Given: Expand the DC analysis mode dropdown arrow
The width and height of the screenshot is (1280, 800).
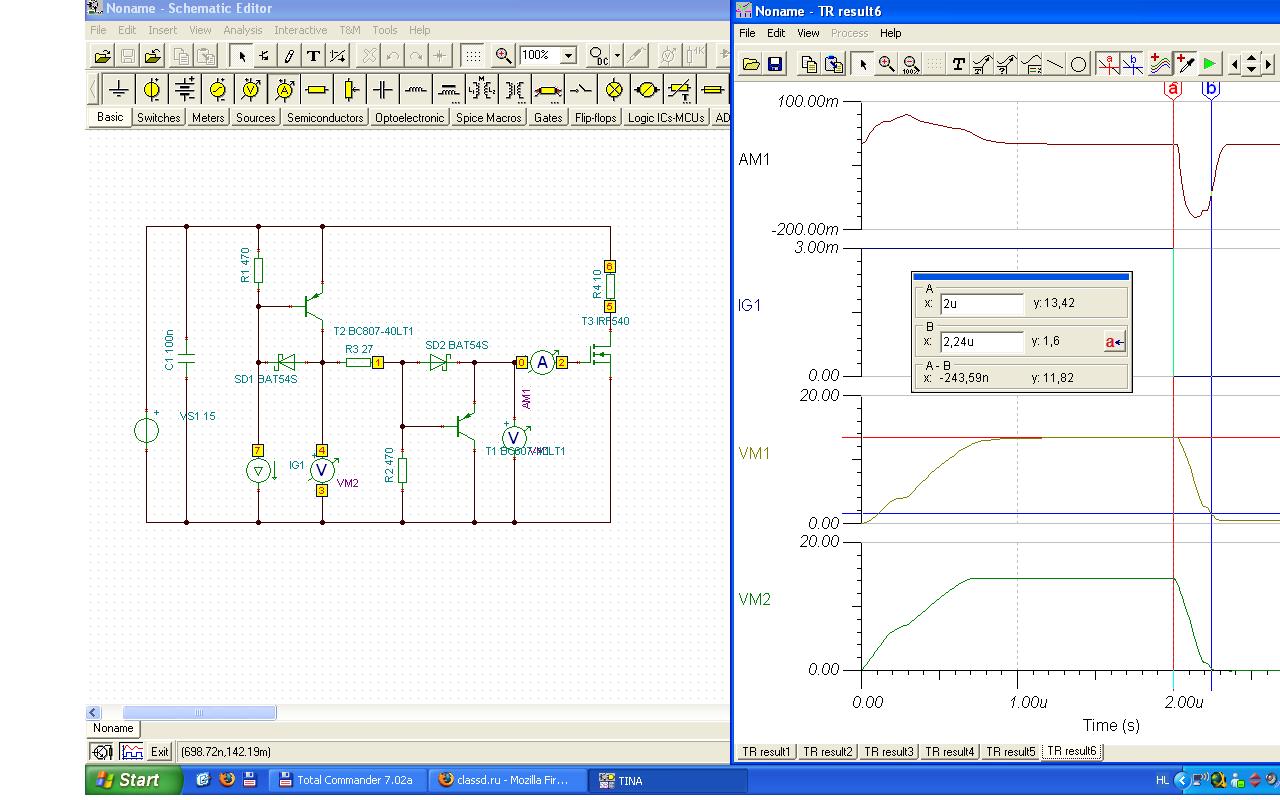Looking at the screenshot, I should tap(618, 56).
